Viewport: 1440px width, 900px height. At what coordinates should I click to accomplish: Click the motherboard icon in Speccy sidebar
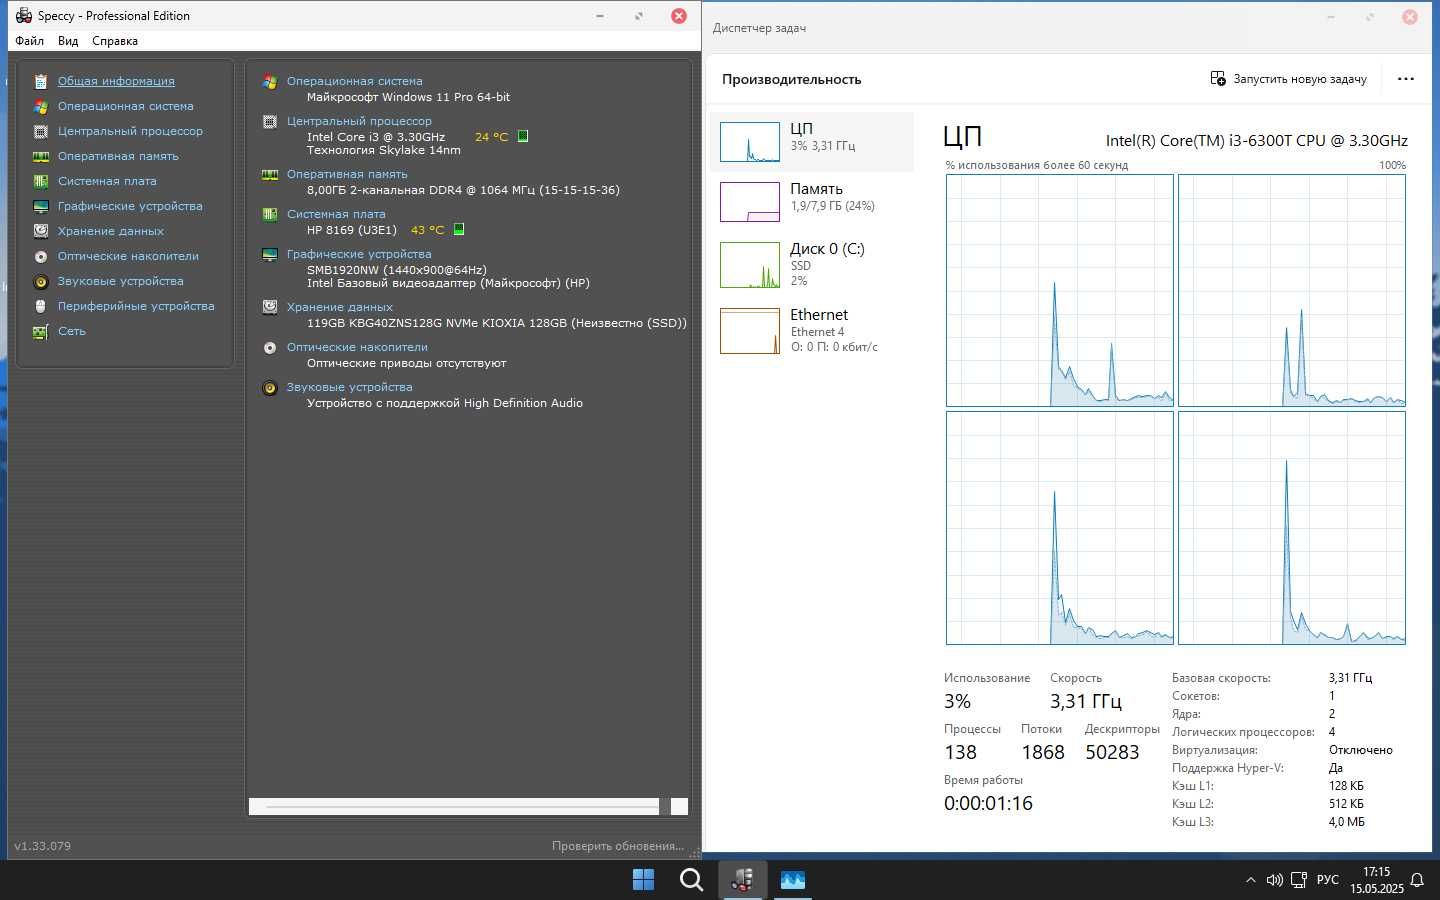click(41, 182)
